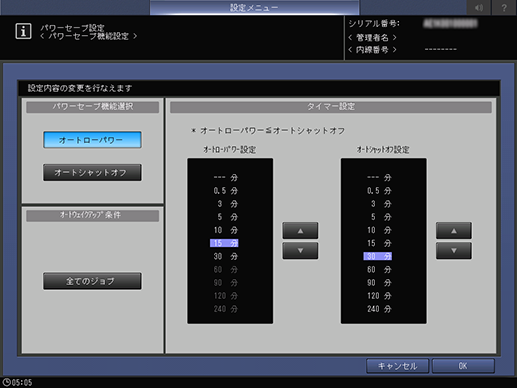This screenshot has height=388, width=517.
Task: Decrease auto low power timer with down arrow
Action: (x=300, y=251)
